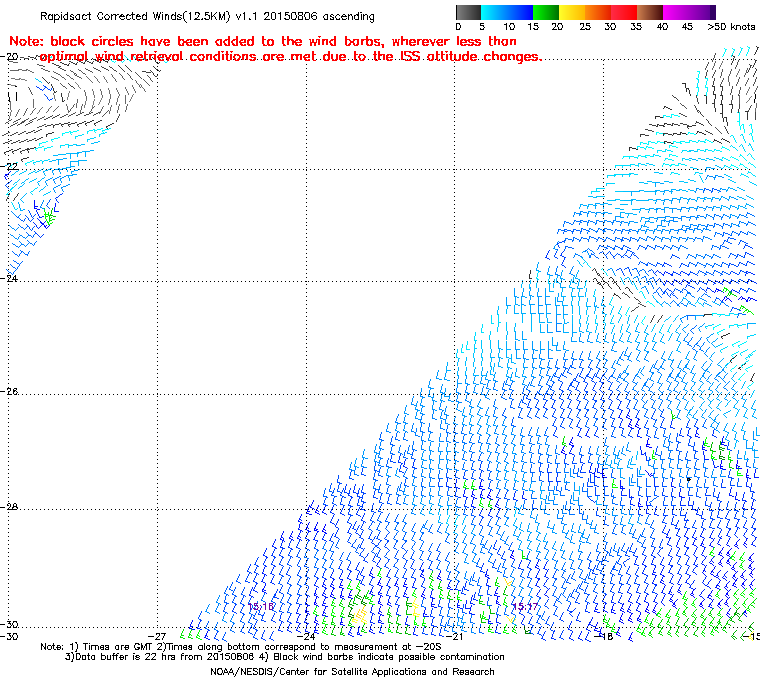Click the legend value label '45'
Viewport: 760px width, 688px height.
point(687,27)
